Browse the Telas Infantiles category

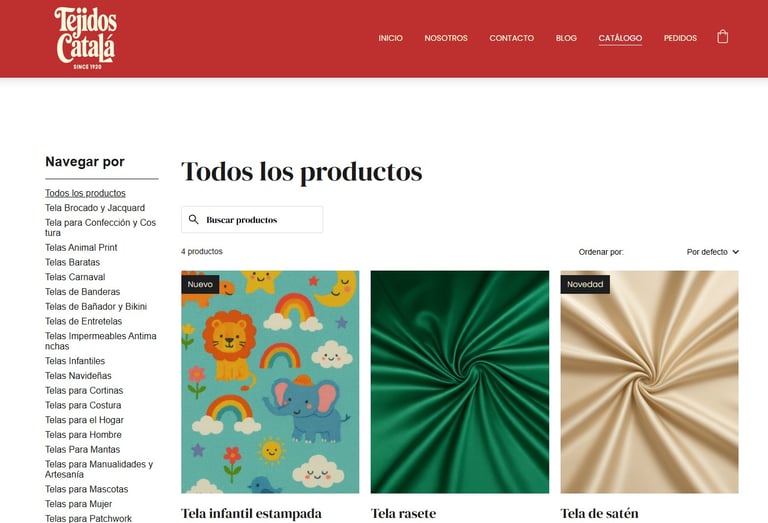click(x=75, y=361)
